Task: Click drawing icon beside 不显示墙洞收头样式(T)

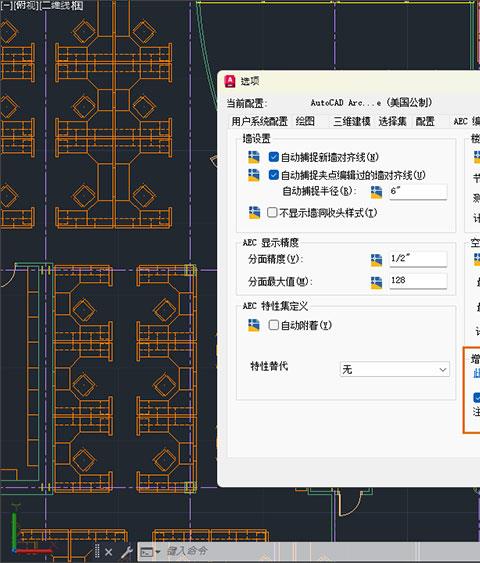Action: tap(254, 213)
